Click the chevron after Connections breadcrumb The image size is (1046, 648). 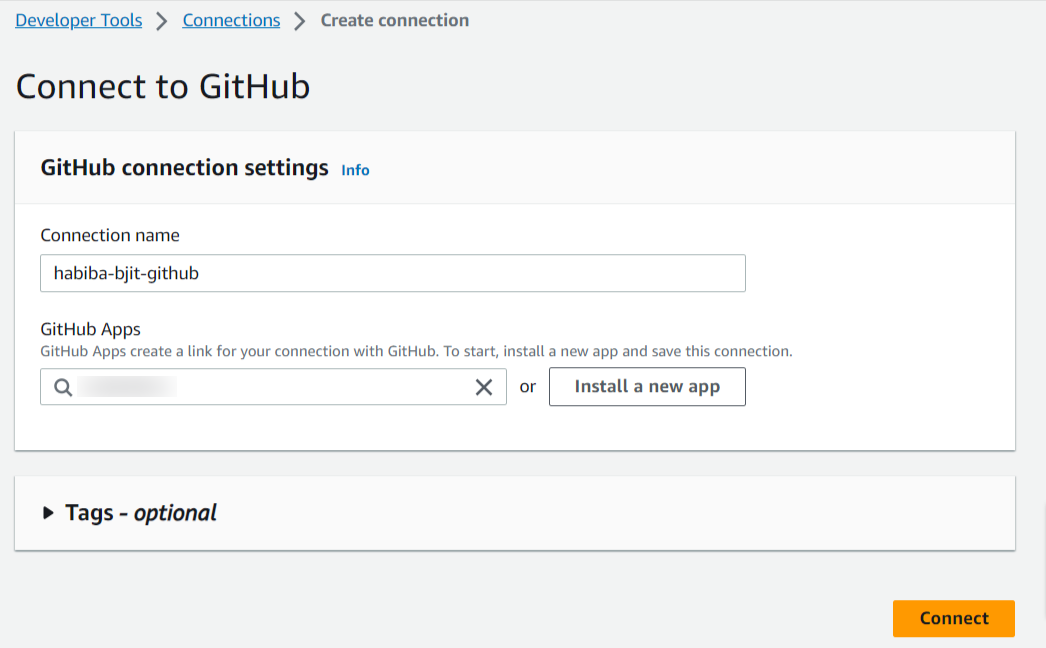tap(300, 21)
